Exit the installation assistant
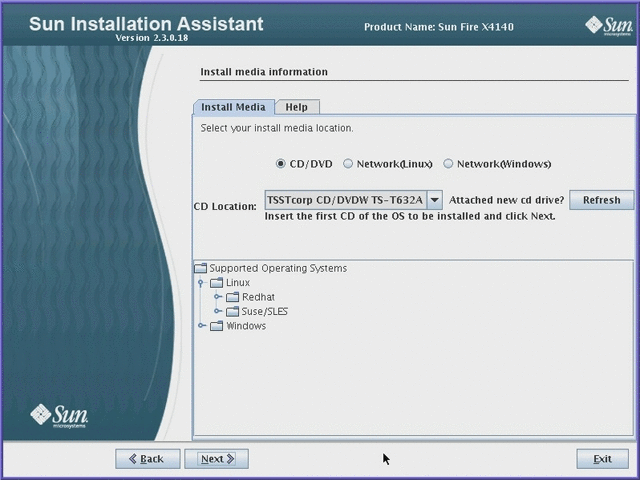 pyautogui.click(x=602, y=459)
